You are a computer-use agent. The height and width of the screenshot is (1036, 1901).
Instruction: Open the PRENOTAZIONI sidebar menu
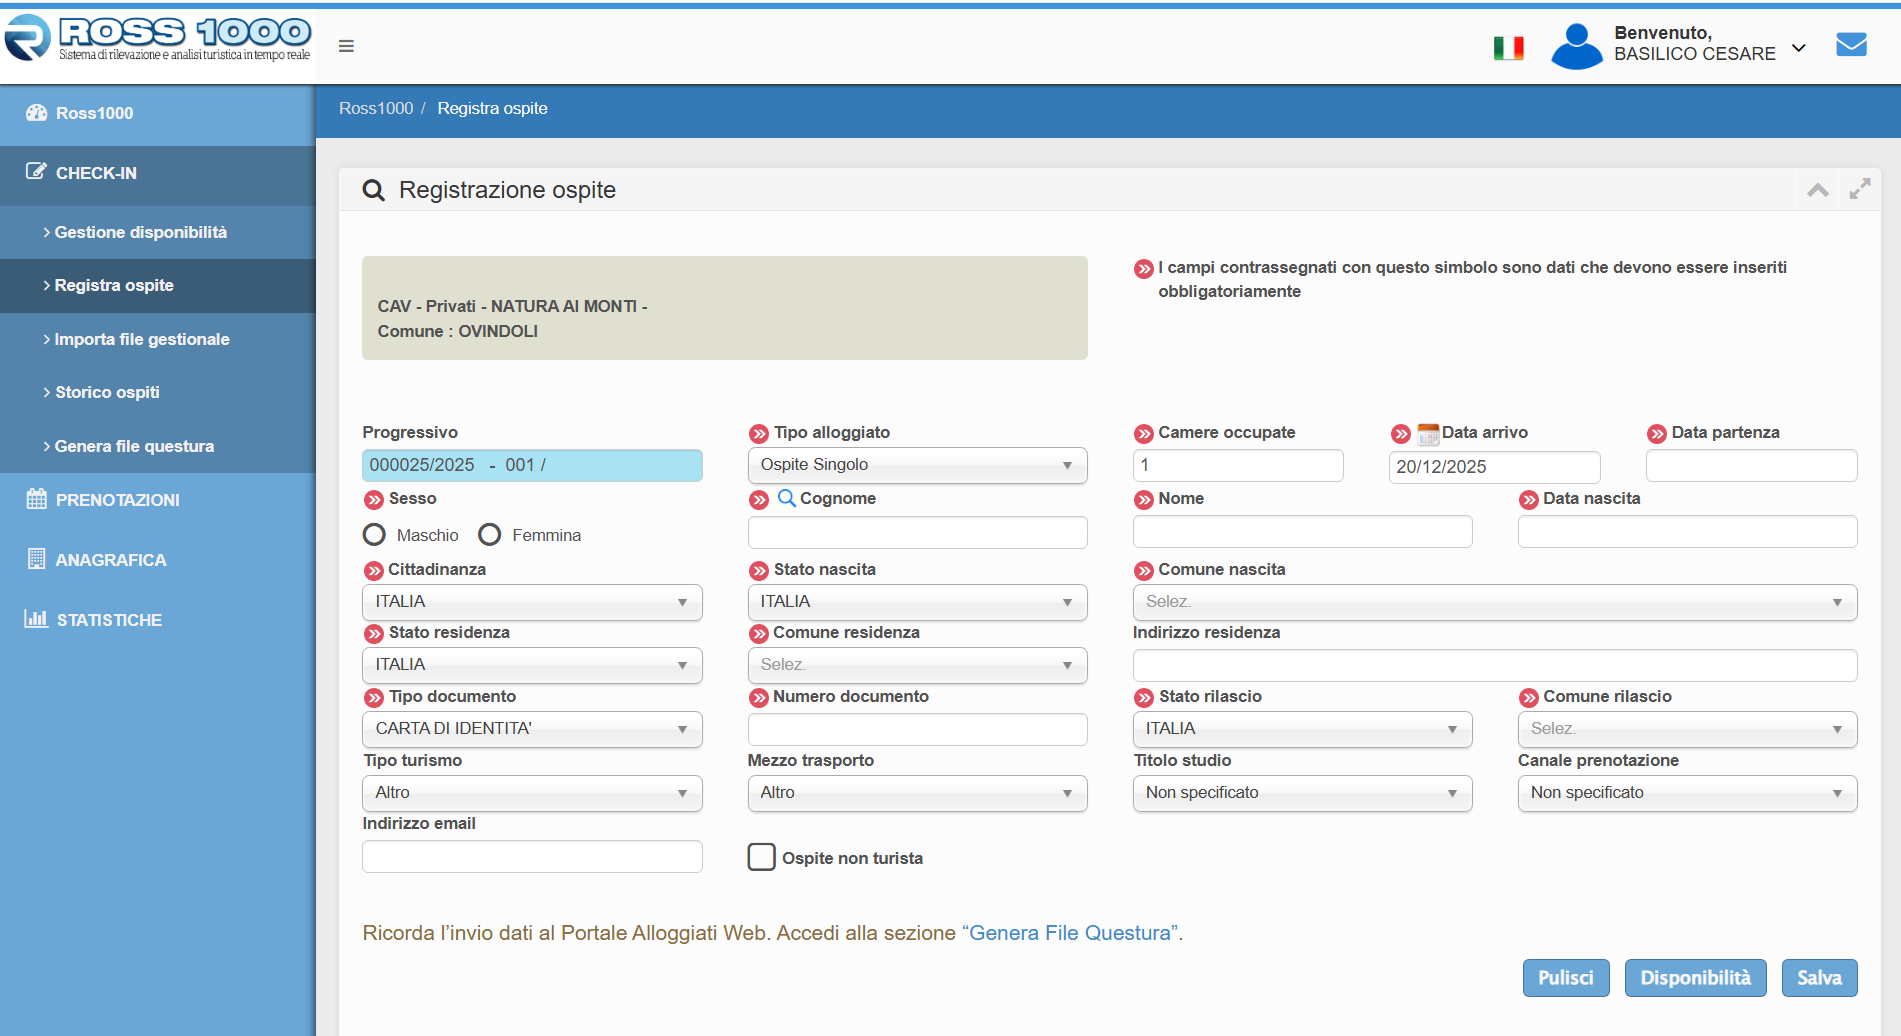[117, 500]
